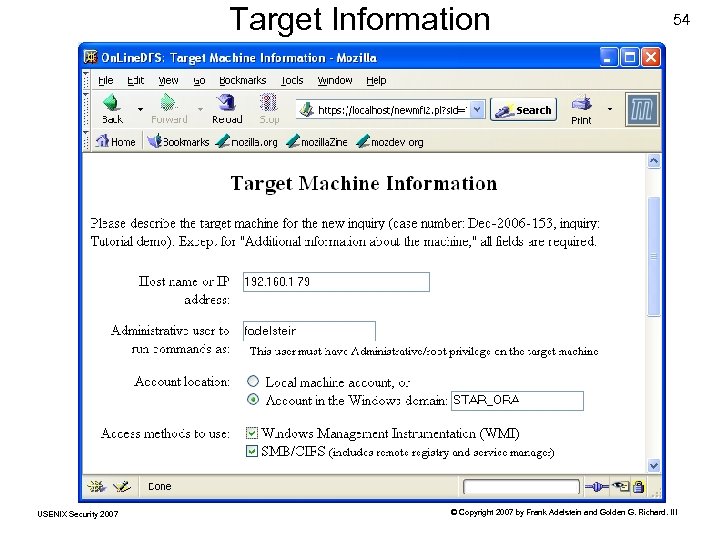Collapse the bookmarks toolbar grippy
Screen dimensions: 720x540
point(86,141)
